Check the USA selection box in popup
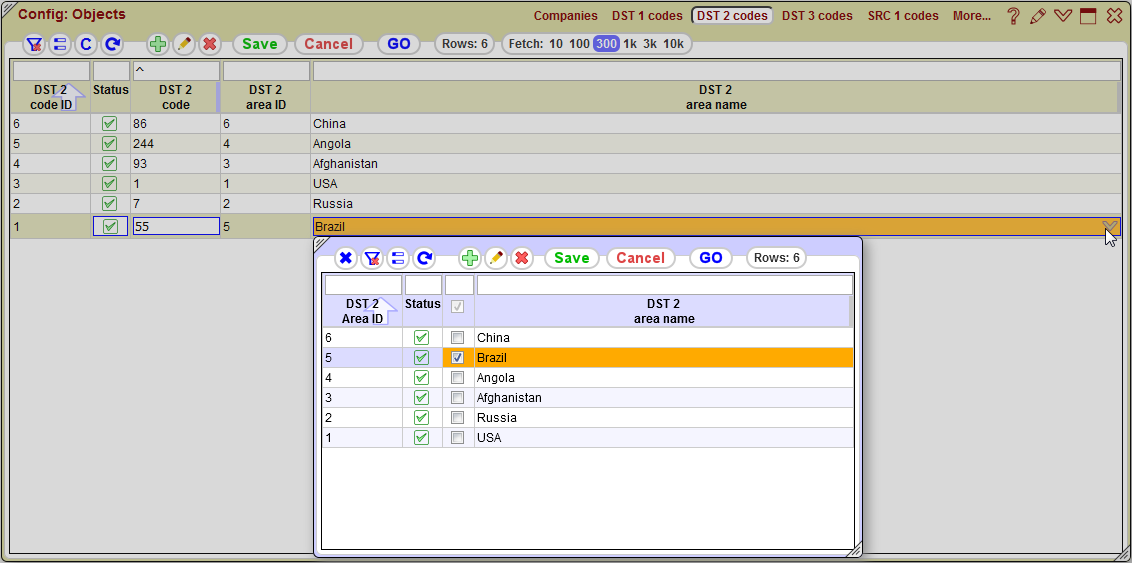 (x=457, y=437)
